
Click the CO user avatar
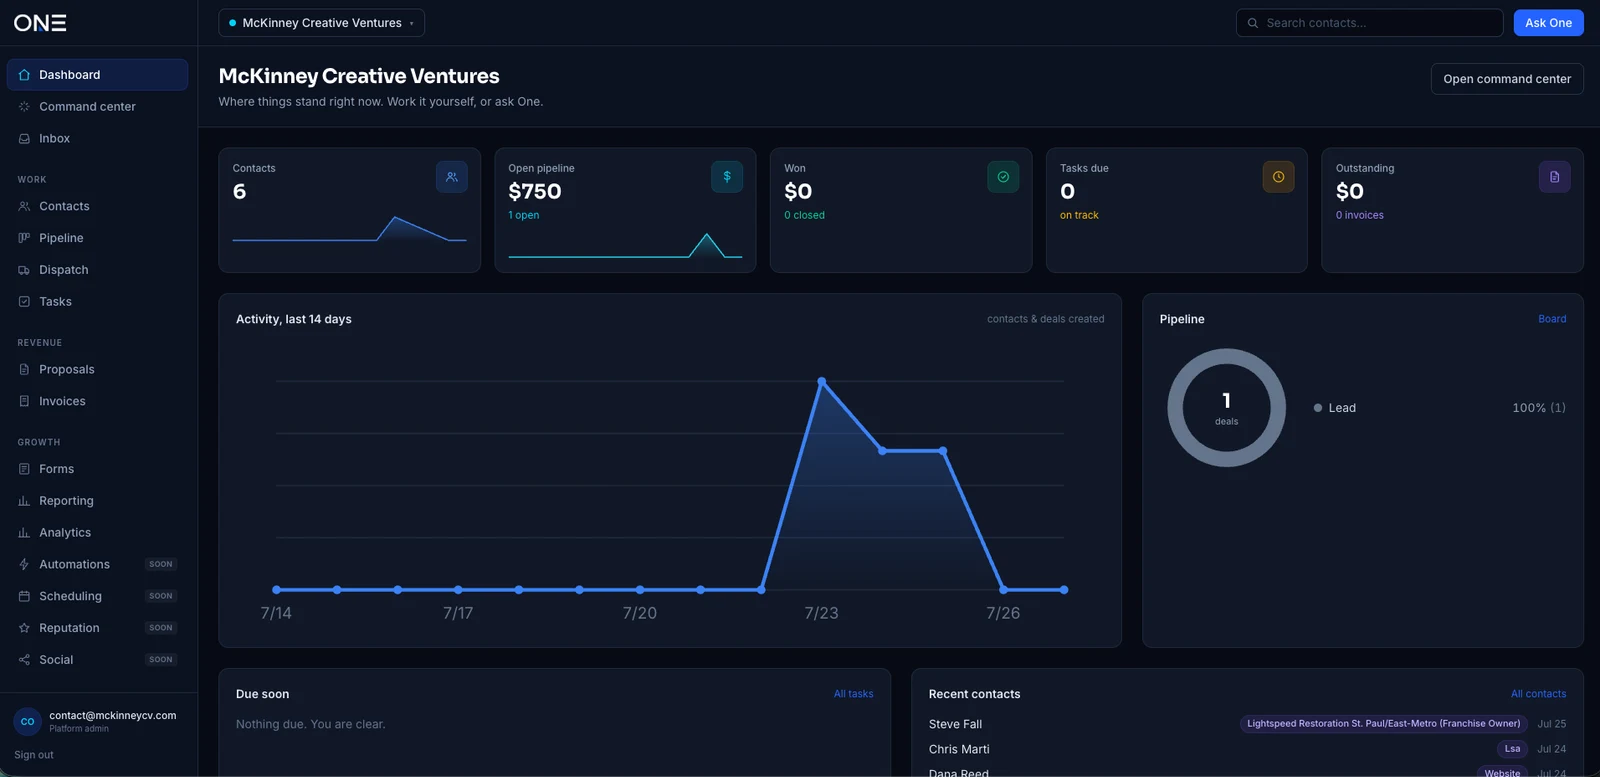point(27,721)
